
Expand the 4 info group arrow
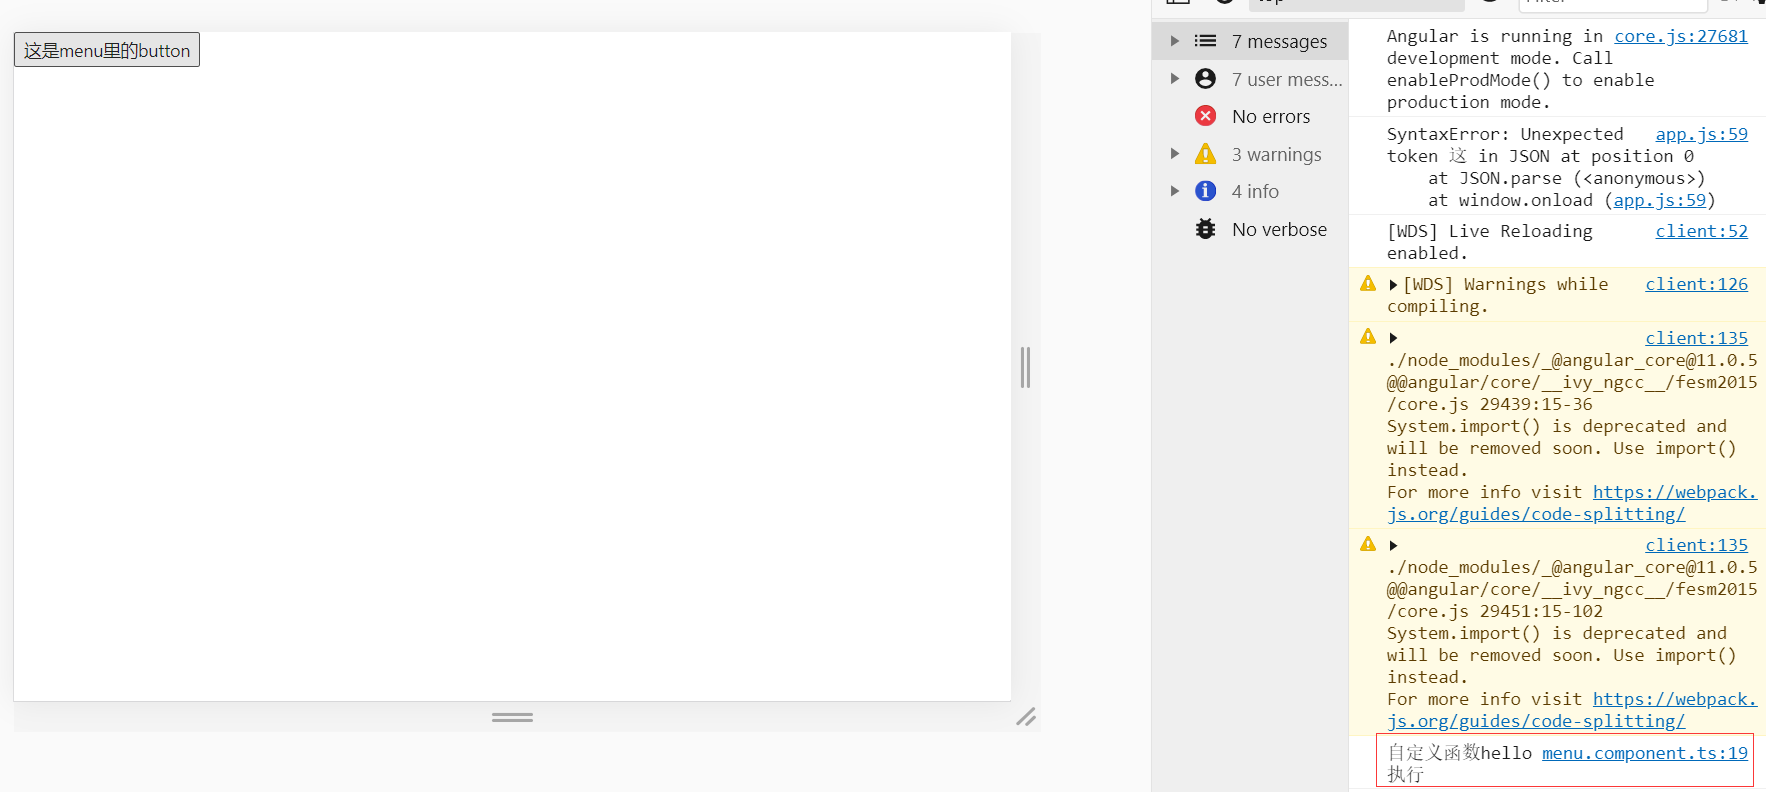1175,191
